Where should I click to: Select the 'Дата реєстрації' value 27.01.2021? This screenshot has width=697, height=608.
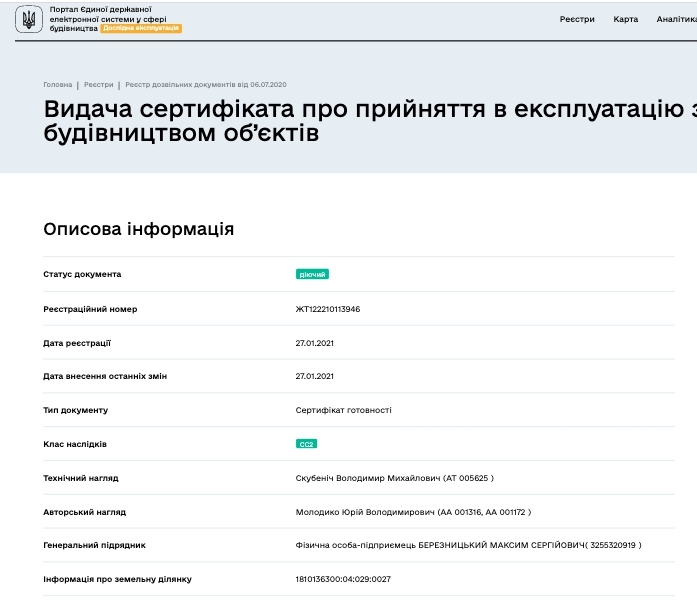point(314,343)
